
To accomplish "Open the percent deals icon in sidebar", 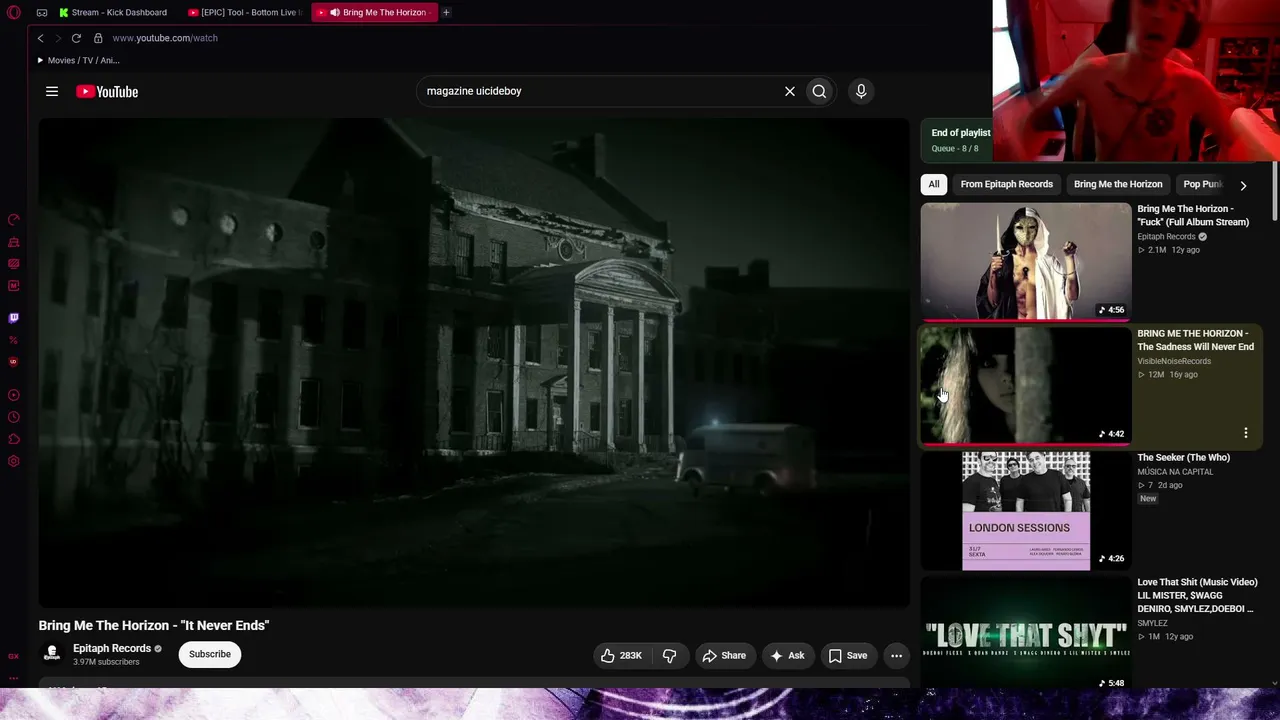I will [x=14, y=340].
